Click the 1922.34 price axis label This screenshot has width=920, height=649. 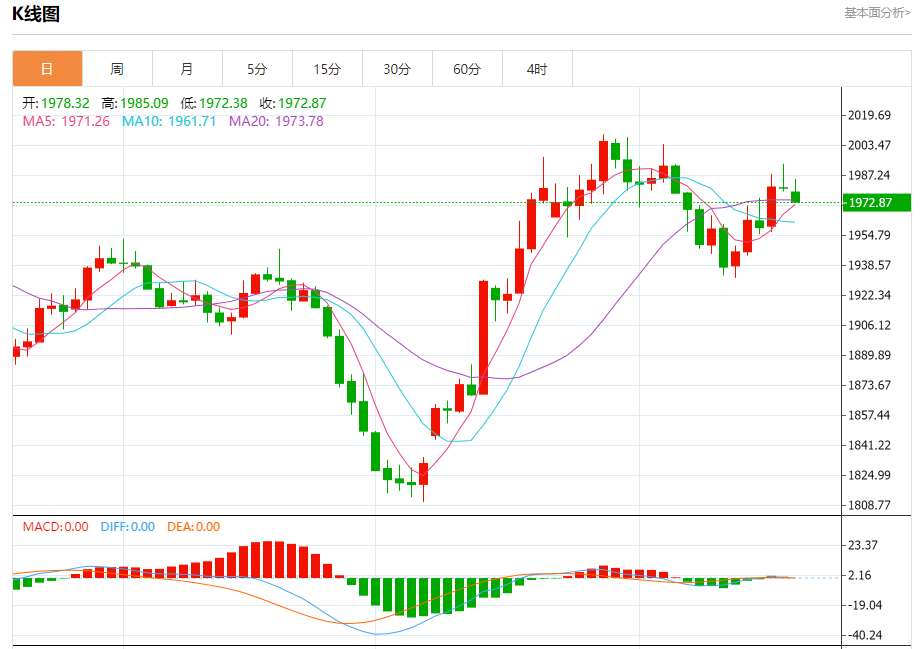click(869, 295)
